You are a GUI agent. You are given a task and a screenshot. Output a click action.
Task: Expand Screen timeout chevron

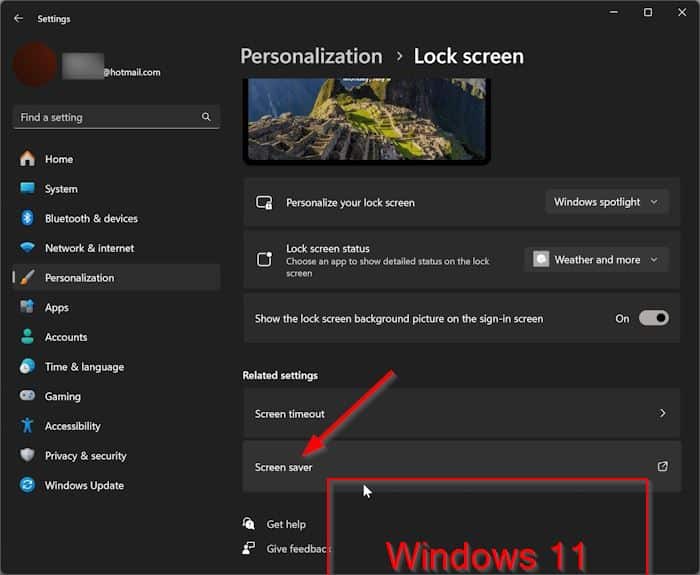coord(662,413)
